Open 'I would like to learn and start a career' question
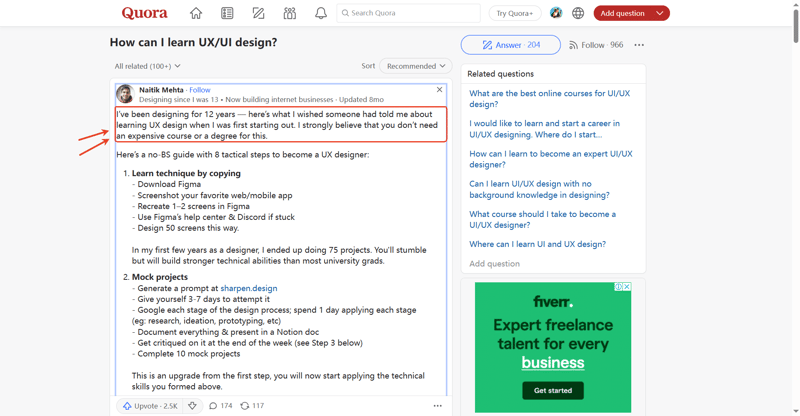This screenshot has width=800, height=416. (544, 129)
